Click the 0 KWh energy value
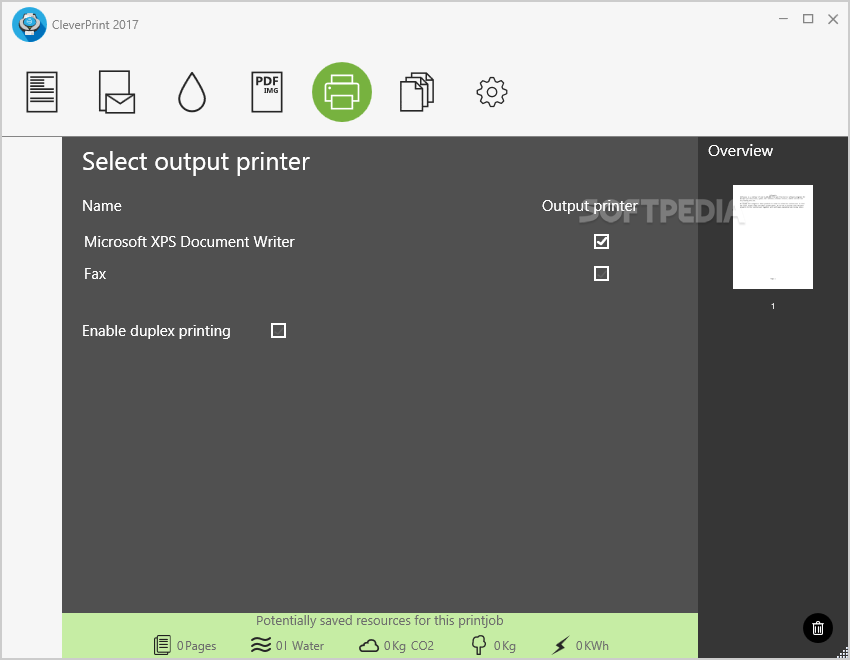The height and width of the screenshot is (660, 850). (592, 646)
